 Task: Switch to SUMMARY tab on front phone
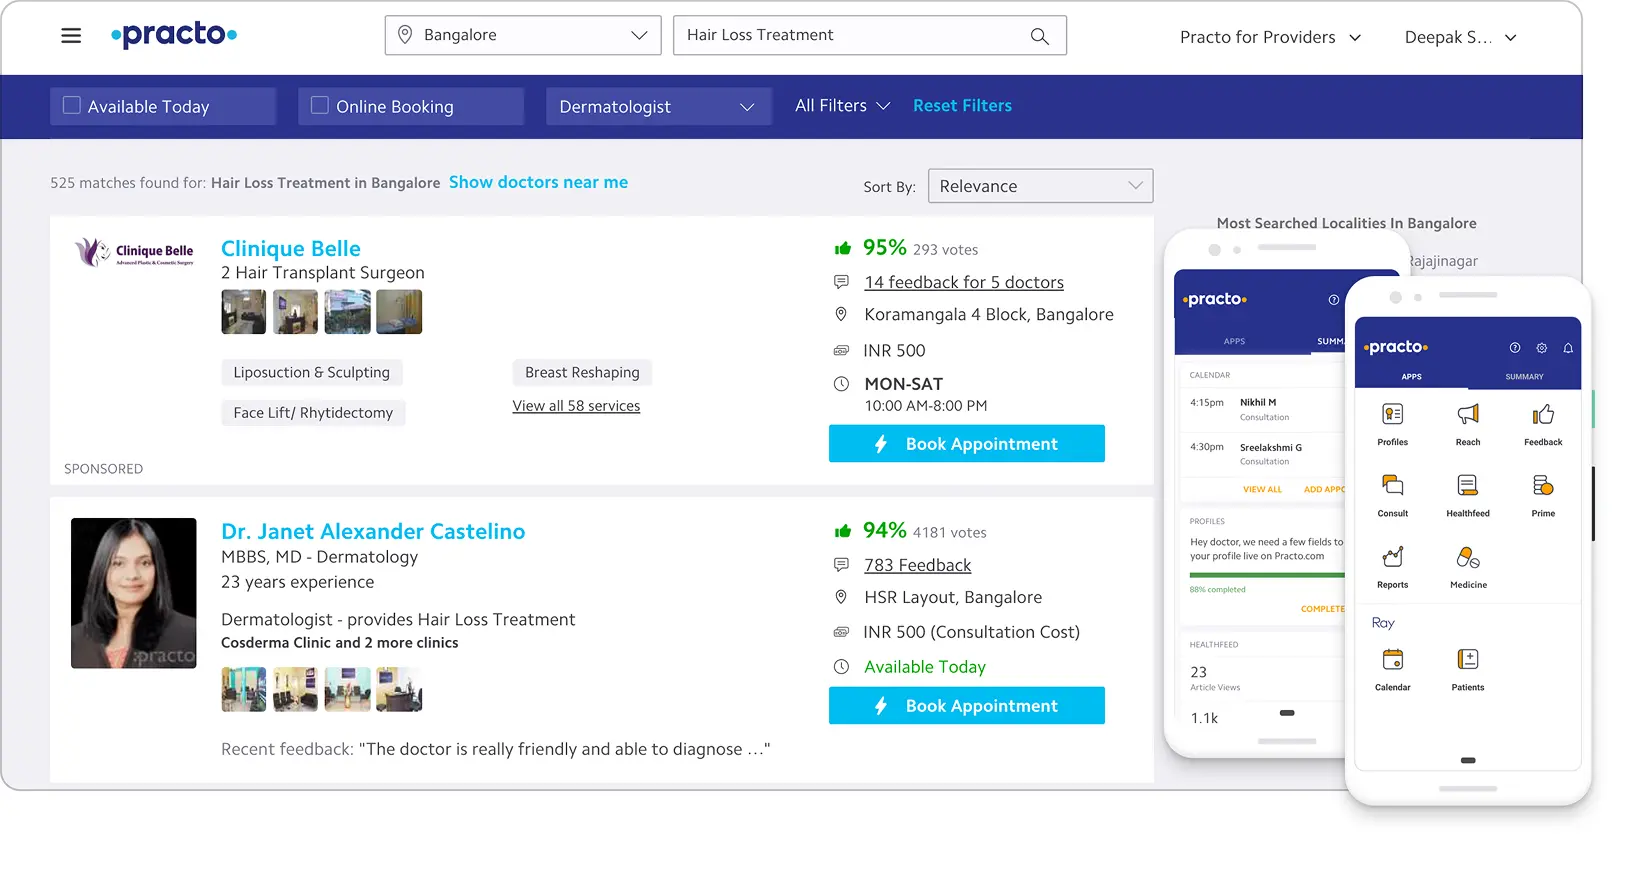pyautogui.click(x=1524, y=377)
